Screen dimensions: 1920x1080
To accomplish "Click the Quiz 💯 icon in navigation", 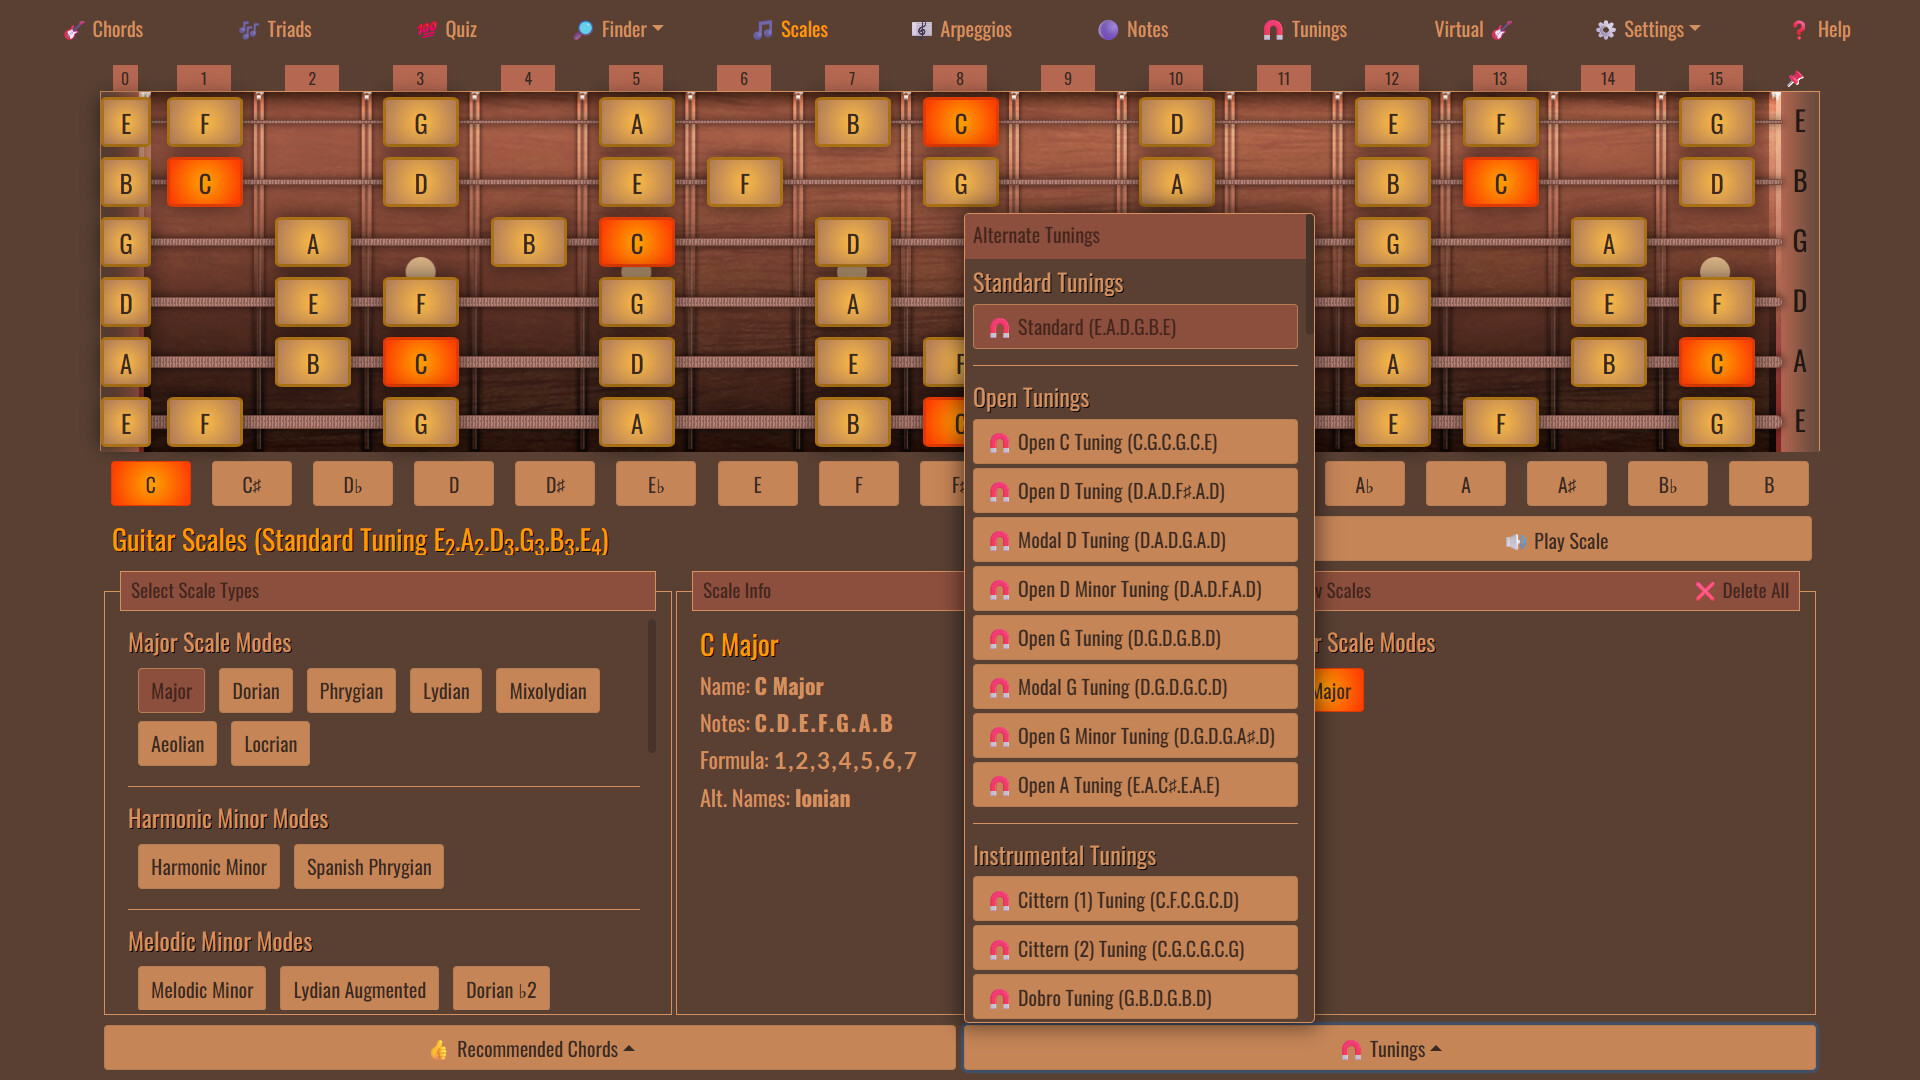I will pos(427,29).
